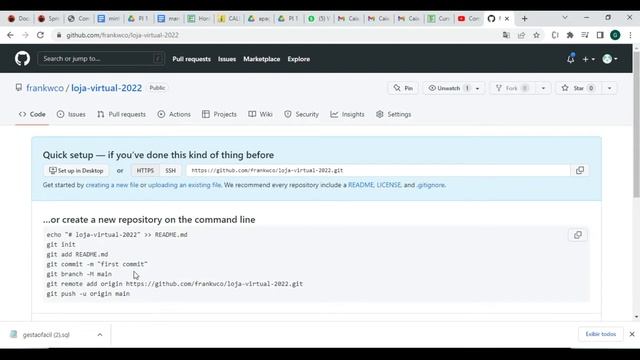Follow the LICENSE link

(x=389, y=185)
